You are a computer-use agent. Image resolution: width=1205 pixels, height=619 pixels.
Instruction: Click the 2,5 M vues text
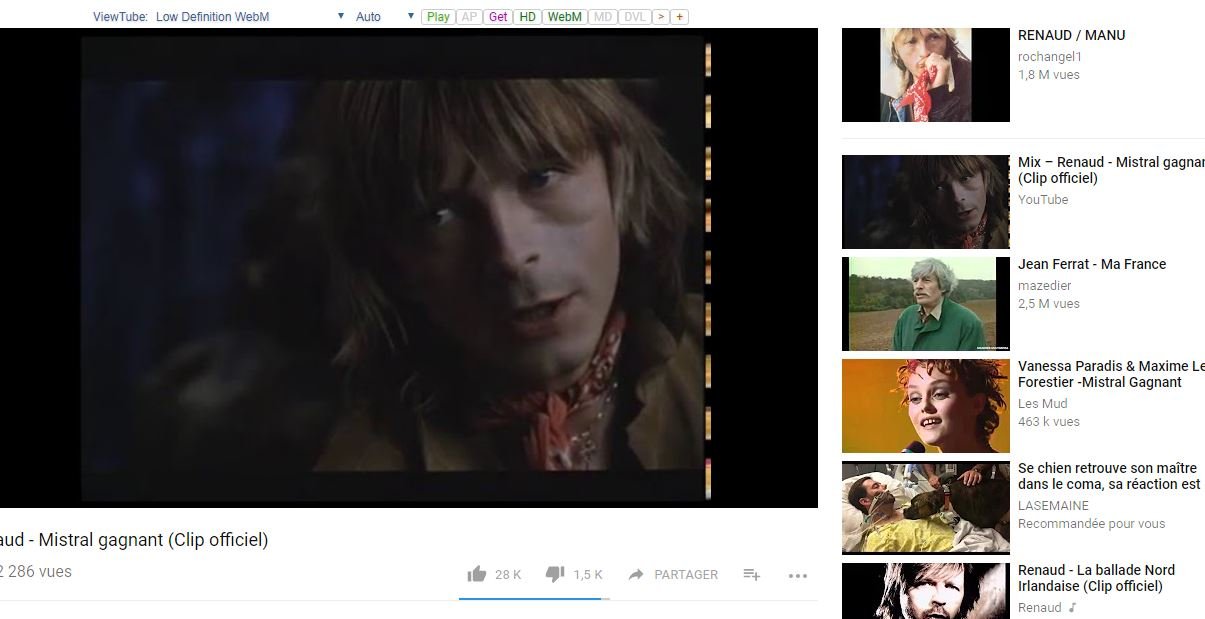tap(1048, 304)
